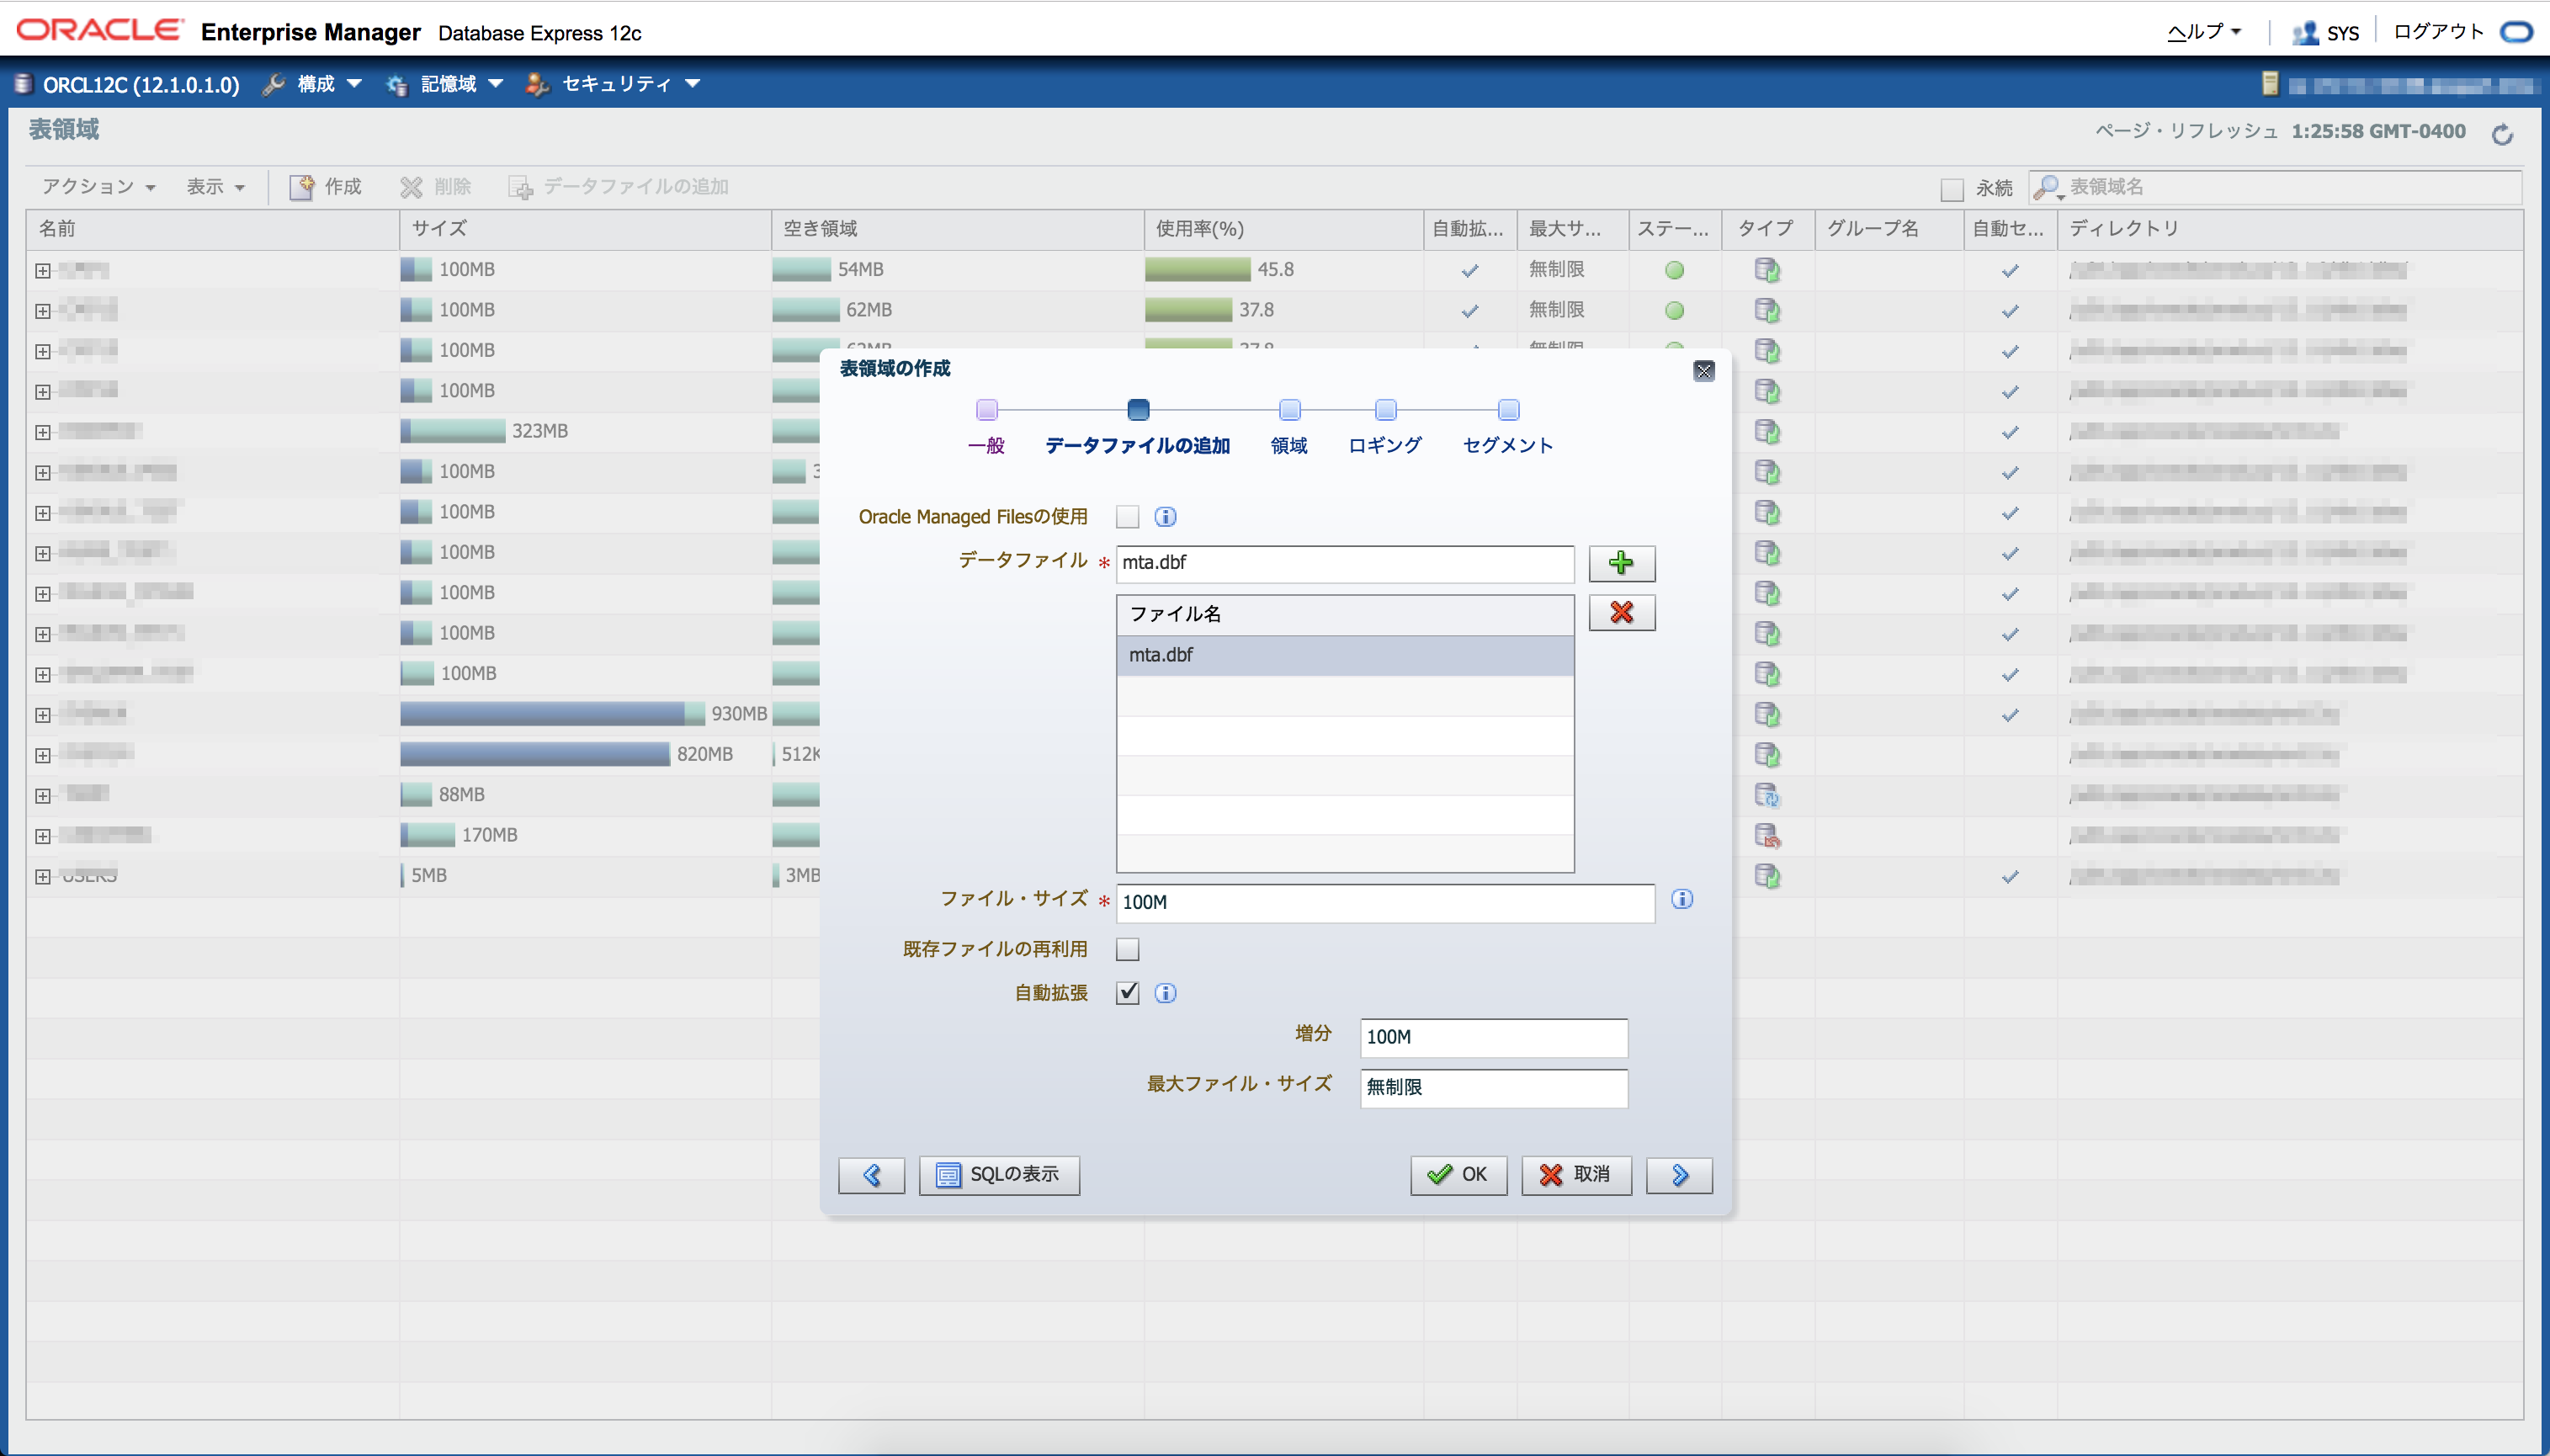Click info icon next to Oracle Managed Files

pyautogui.click(x=1165, y=517)
